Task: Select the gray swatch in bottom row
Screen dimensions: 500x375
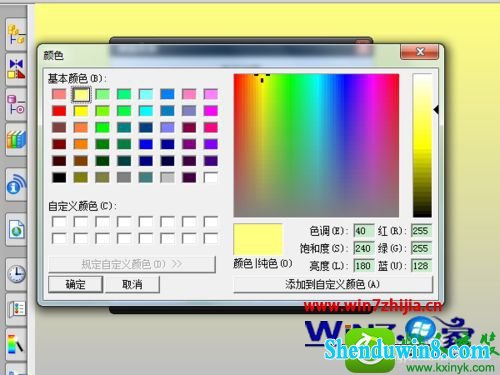Action: click(124, 177)
